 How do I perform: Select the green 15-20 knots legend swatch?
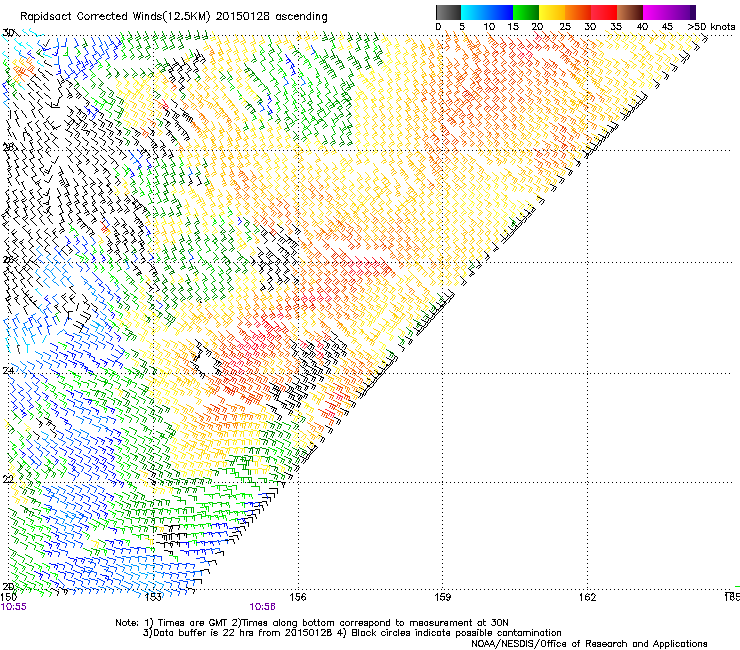[526, 12]
